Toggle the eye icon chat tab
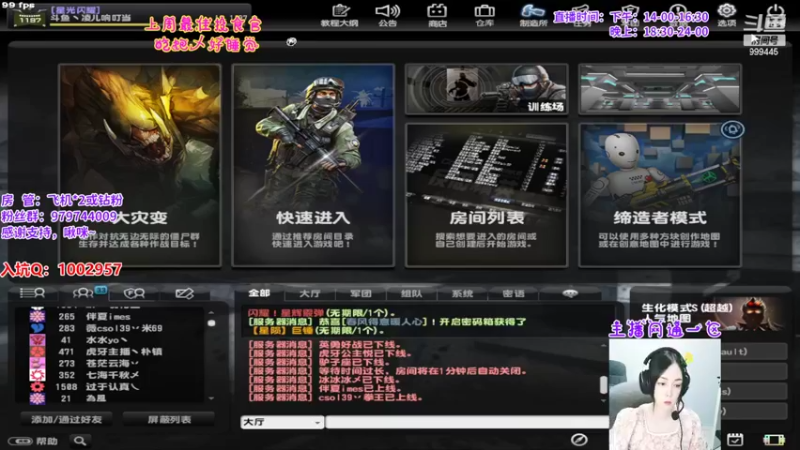 pyautogui.click(x=570, y=293)
